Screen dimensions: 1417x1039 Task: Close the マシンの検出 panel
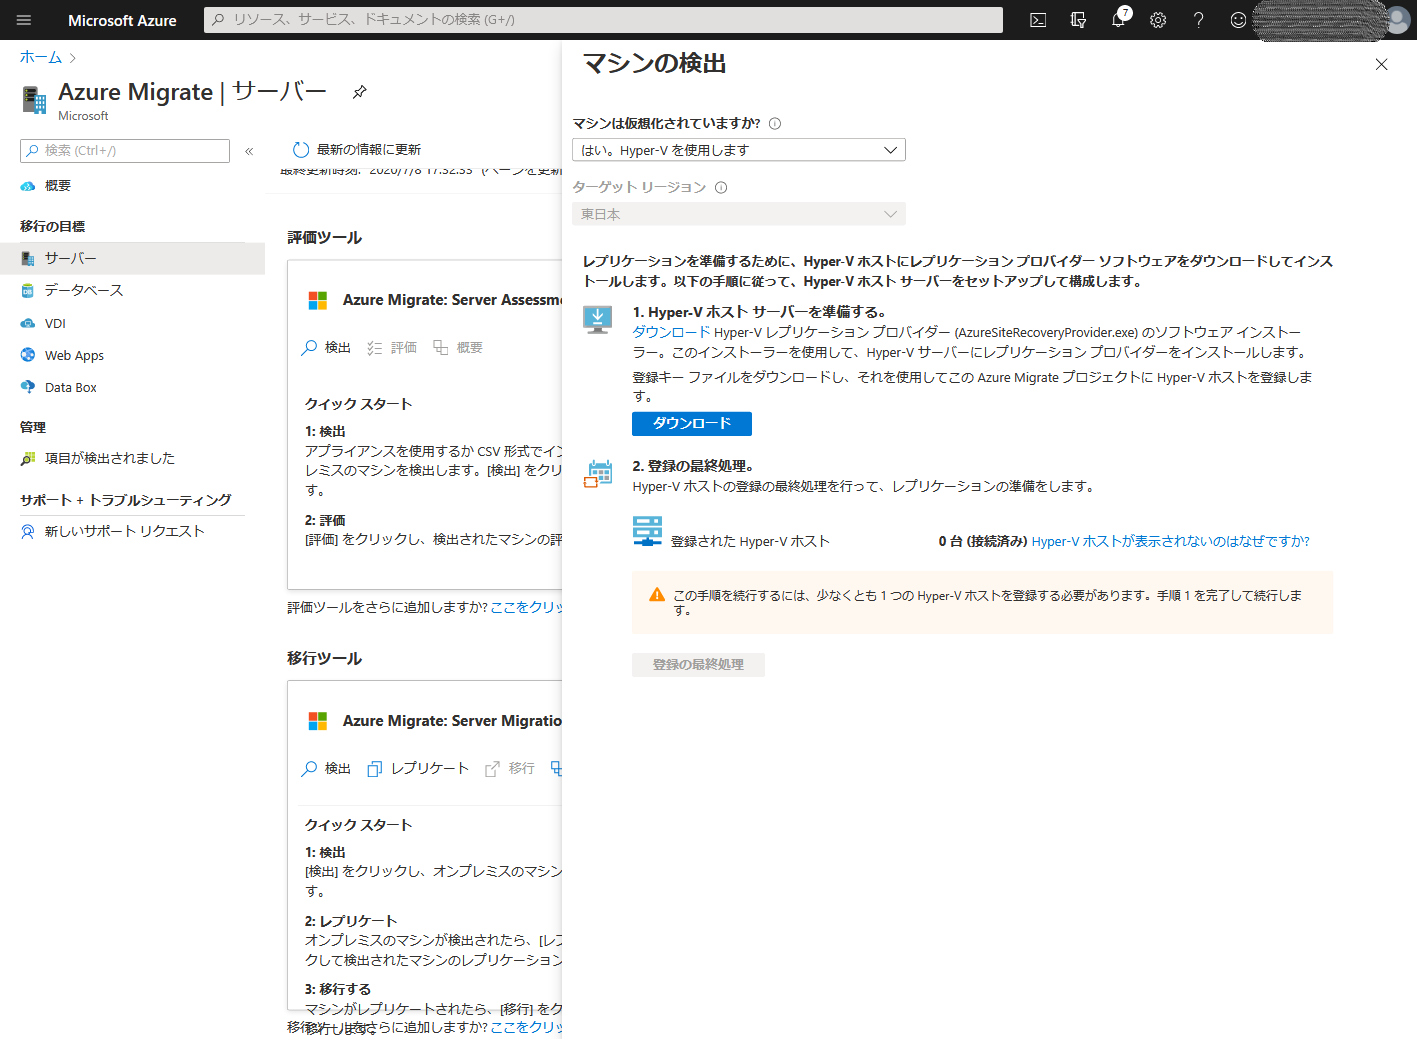click(1381, 64)
